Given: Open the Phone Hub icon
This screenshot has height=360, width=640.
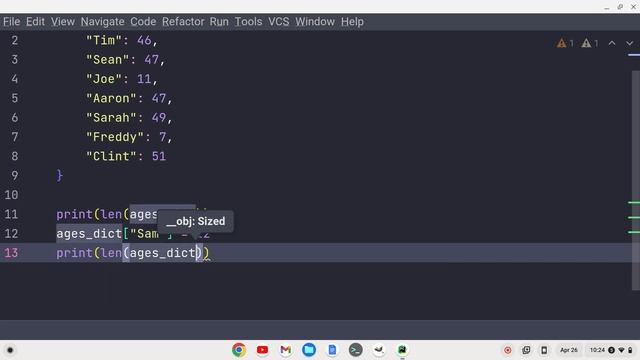Looking at the screenshot, I should tap(544, 350).
